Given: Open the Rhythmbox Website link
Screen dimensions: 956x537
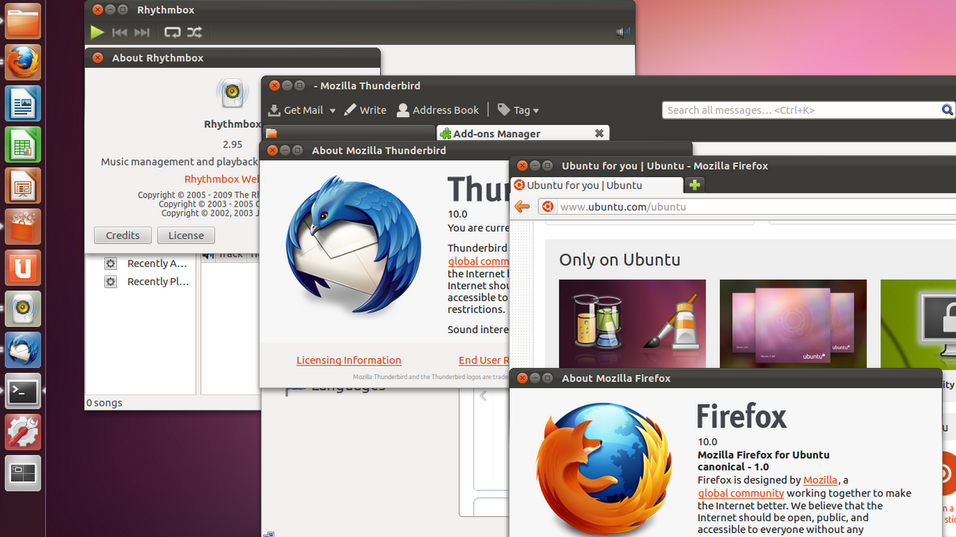Looking at the screenshot, I should (x=222, y=179).
